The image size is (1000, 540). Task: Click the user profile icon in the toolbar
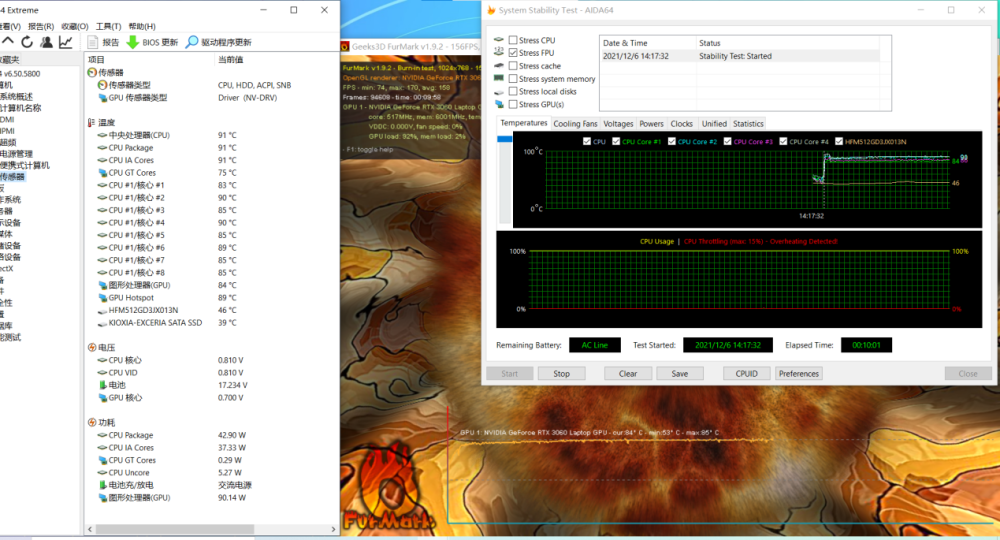[x=46, y=42]
